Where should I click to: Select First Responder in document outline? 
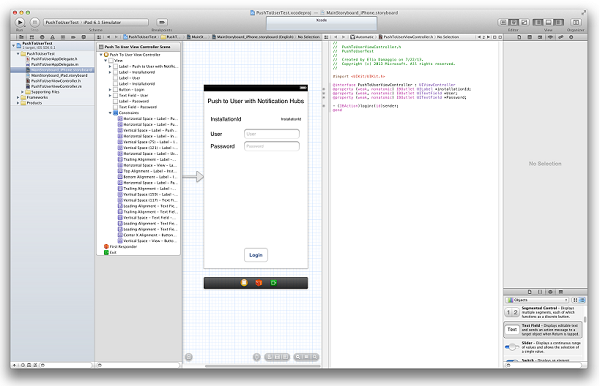pyautogui.click(x=120, y=247)
